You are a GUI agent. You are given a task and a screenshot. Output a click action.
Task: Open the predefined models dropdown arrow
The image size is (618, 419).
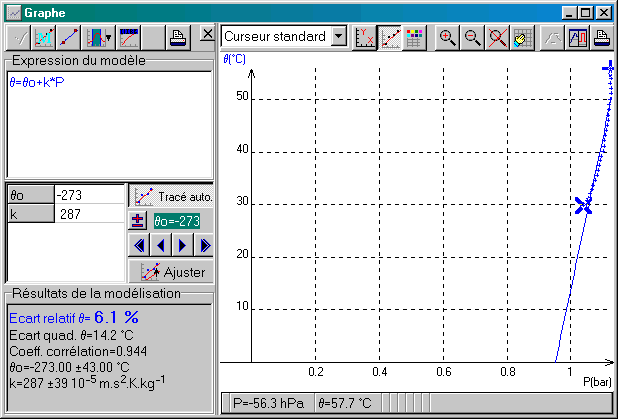(x=107, y=38)
